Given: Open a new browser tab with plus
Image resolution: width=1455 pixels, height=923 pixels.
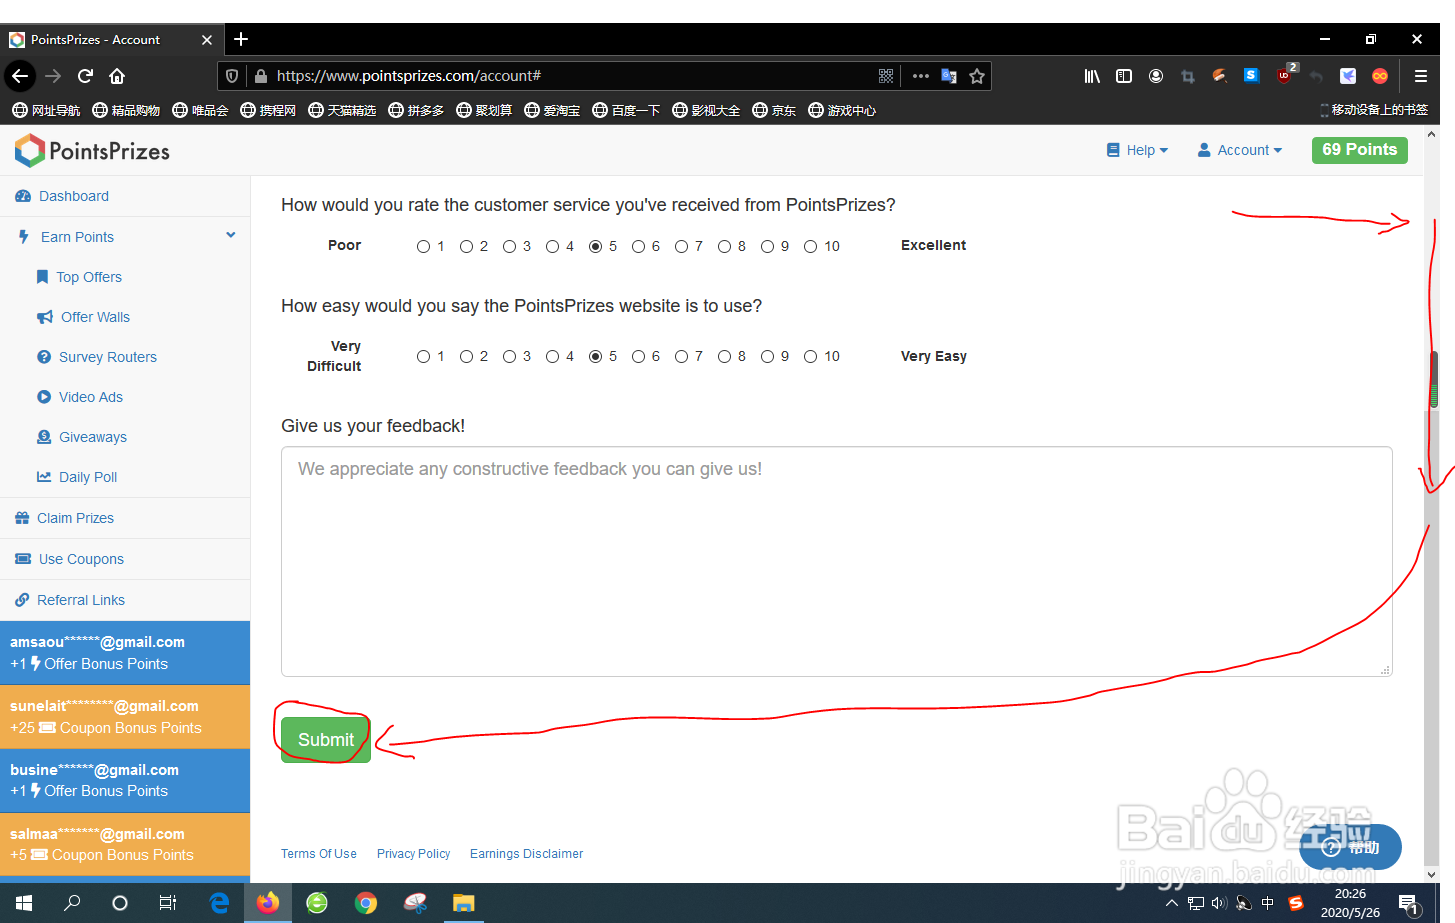Looking at the screenshot, I should pos(241,39).
